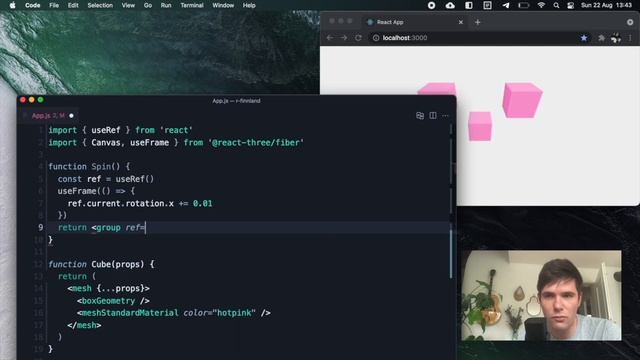
Task: Select the App.js editor tab
Action: point(48,116)
